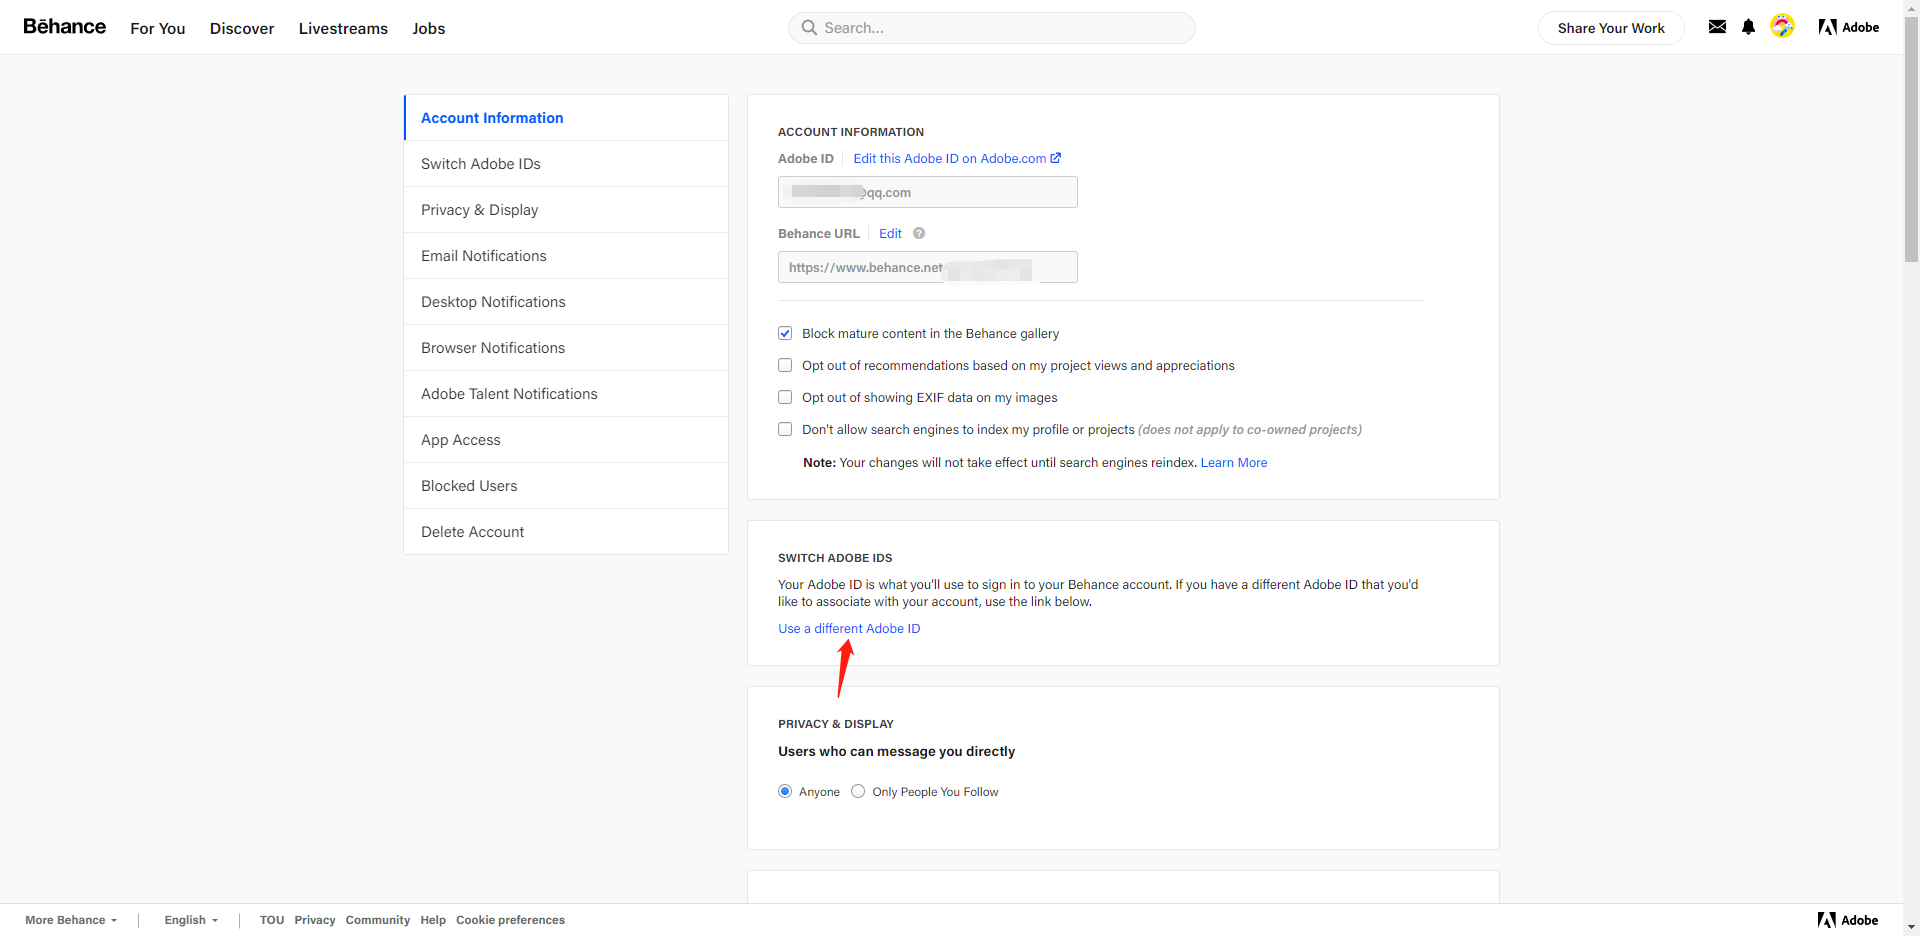The width and height of the screenshot is (1920, 936).
Task: Click the Adobe ID email field
Action: click(x=927, y=192)
